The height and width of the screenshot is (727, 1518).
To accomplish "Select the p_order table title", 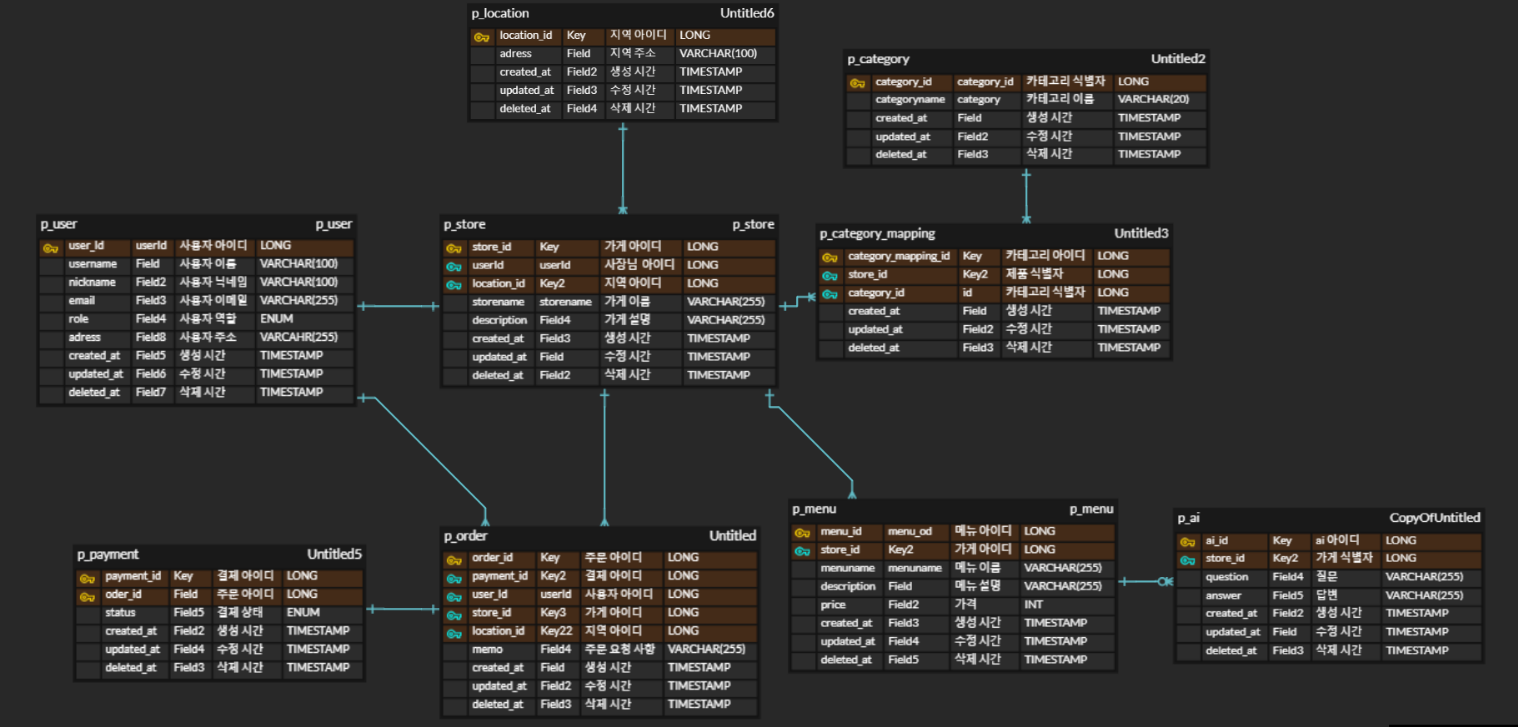I will pos(466,536).
